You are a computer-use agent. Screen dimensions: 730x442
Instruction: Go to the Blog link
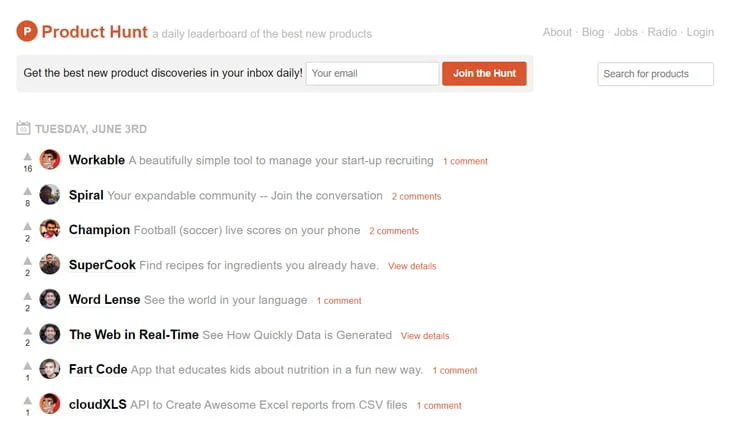coord(593,32)
